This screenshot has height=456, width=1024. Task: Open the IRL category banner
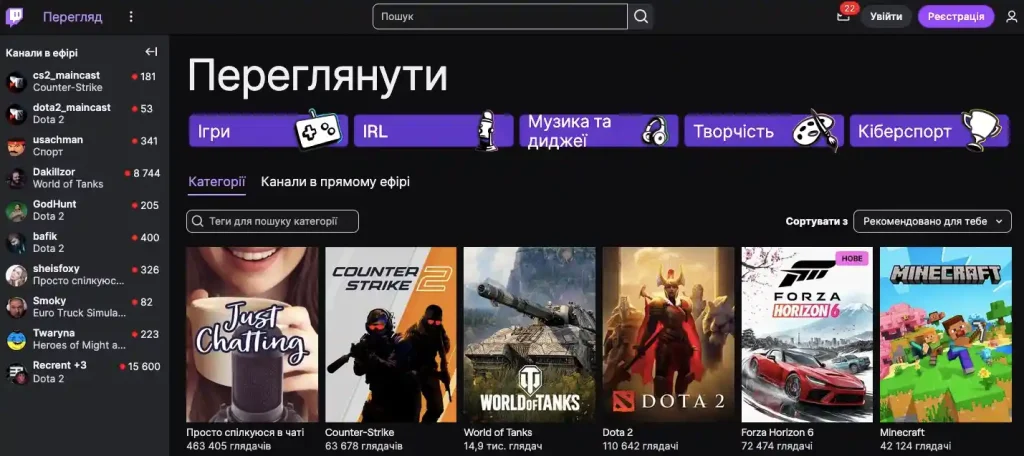(x=434, y=131)
